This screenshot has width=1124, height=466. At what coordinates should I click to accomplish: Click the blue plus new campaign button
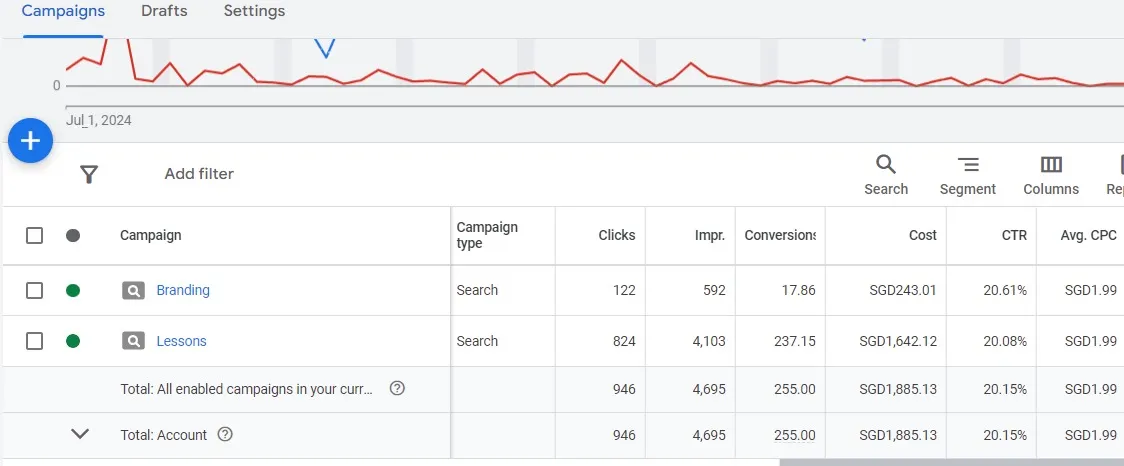coord(30,141)
